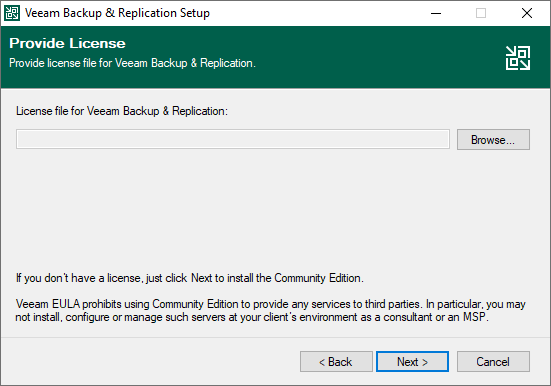The image size is (551, 386).
Task: Click the words 'consultant or an MSP'
Action: [x=435, y=317]
